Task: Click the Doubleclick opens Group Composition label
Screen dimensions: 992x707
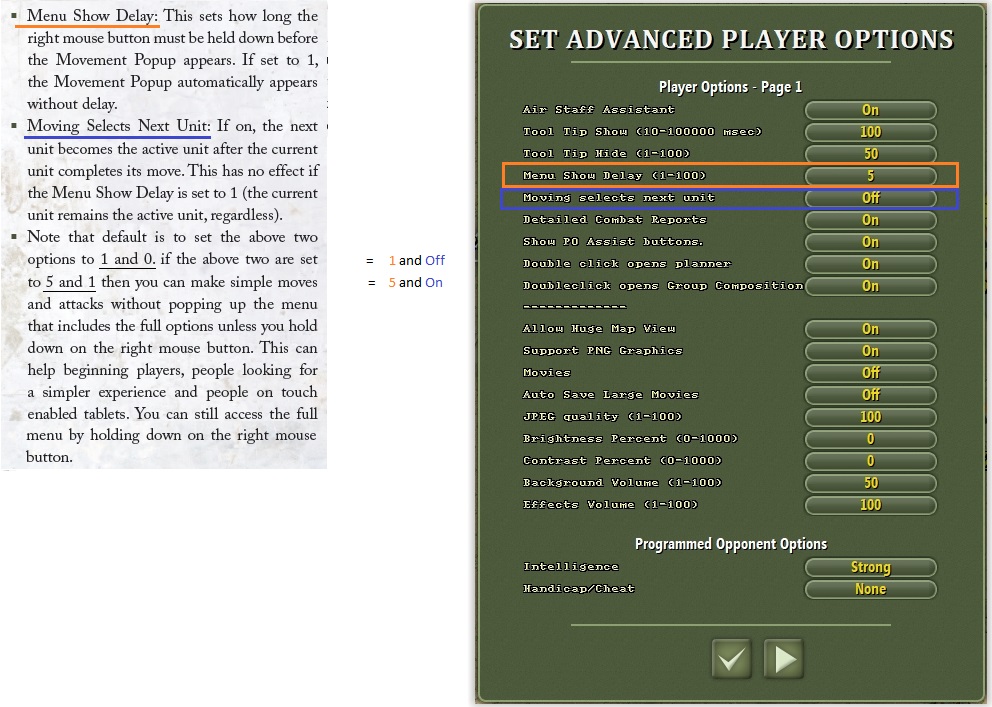Action: 663,285
